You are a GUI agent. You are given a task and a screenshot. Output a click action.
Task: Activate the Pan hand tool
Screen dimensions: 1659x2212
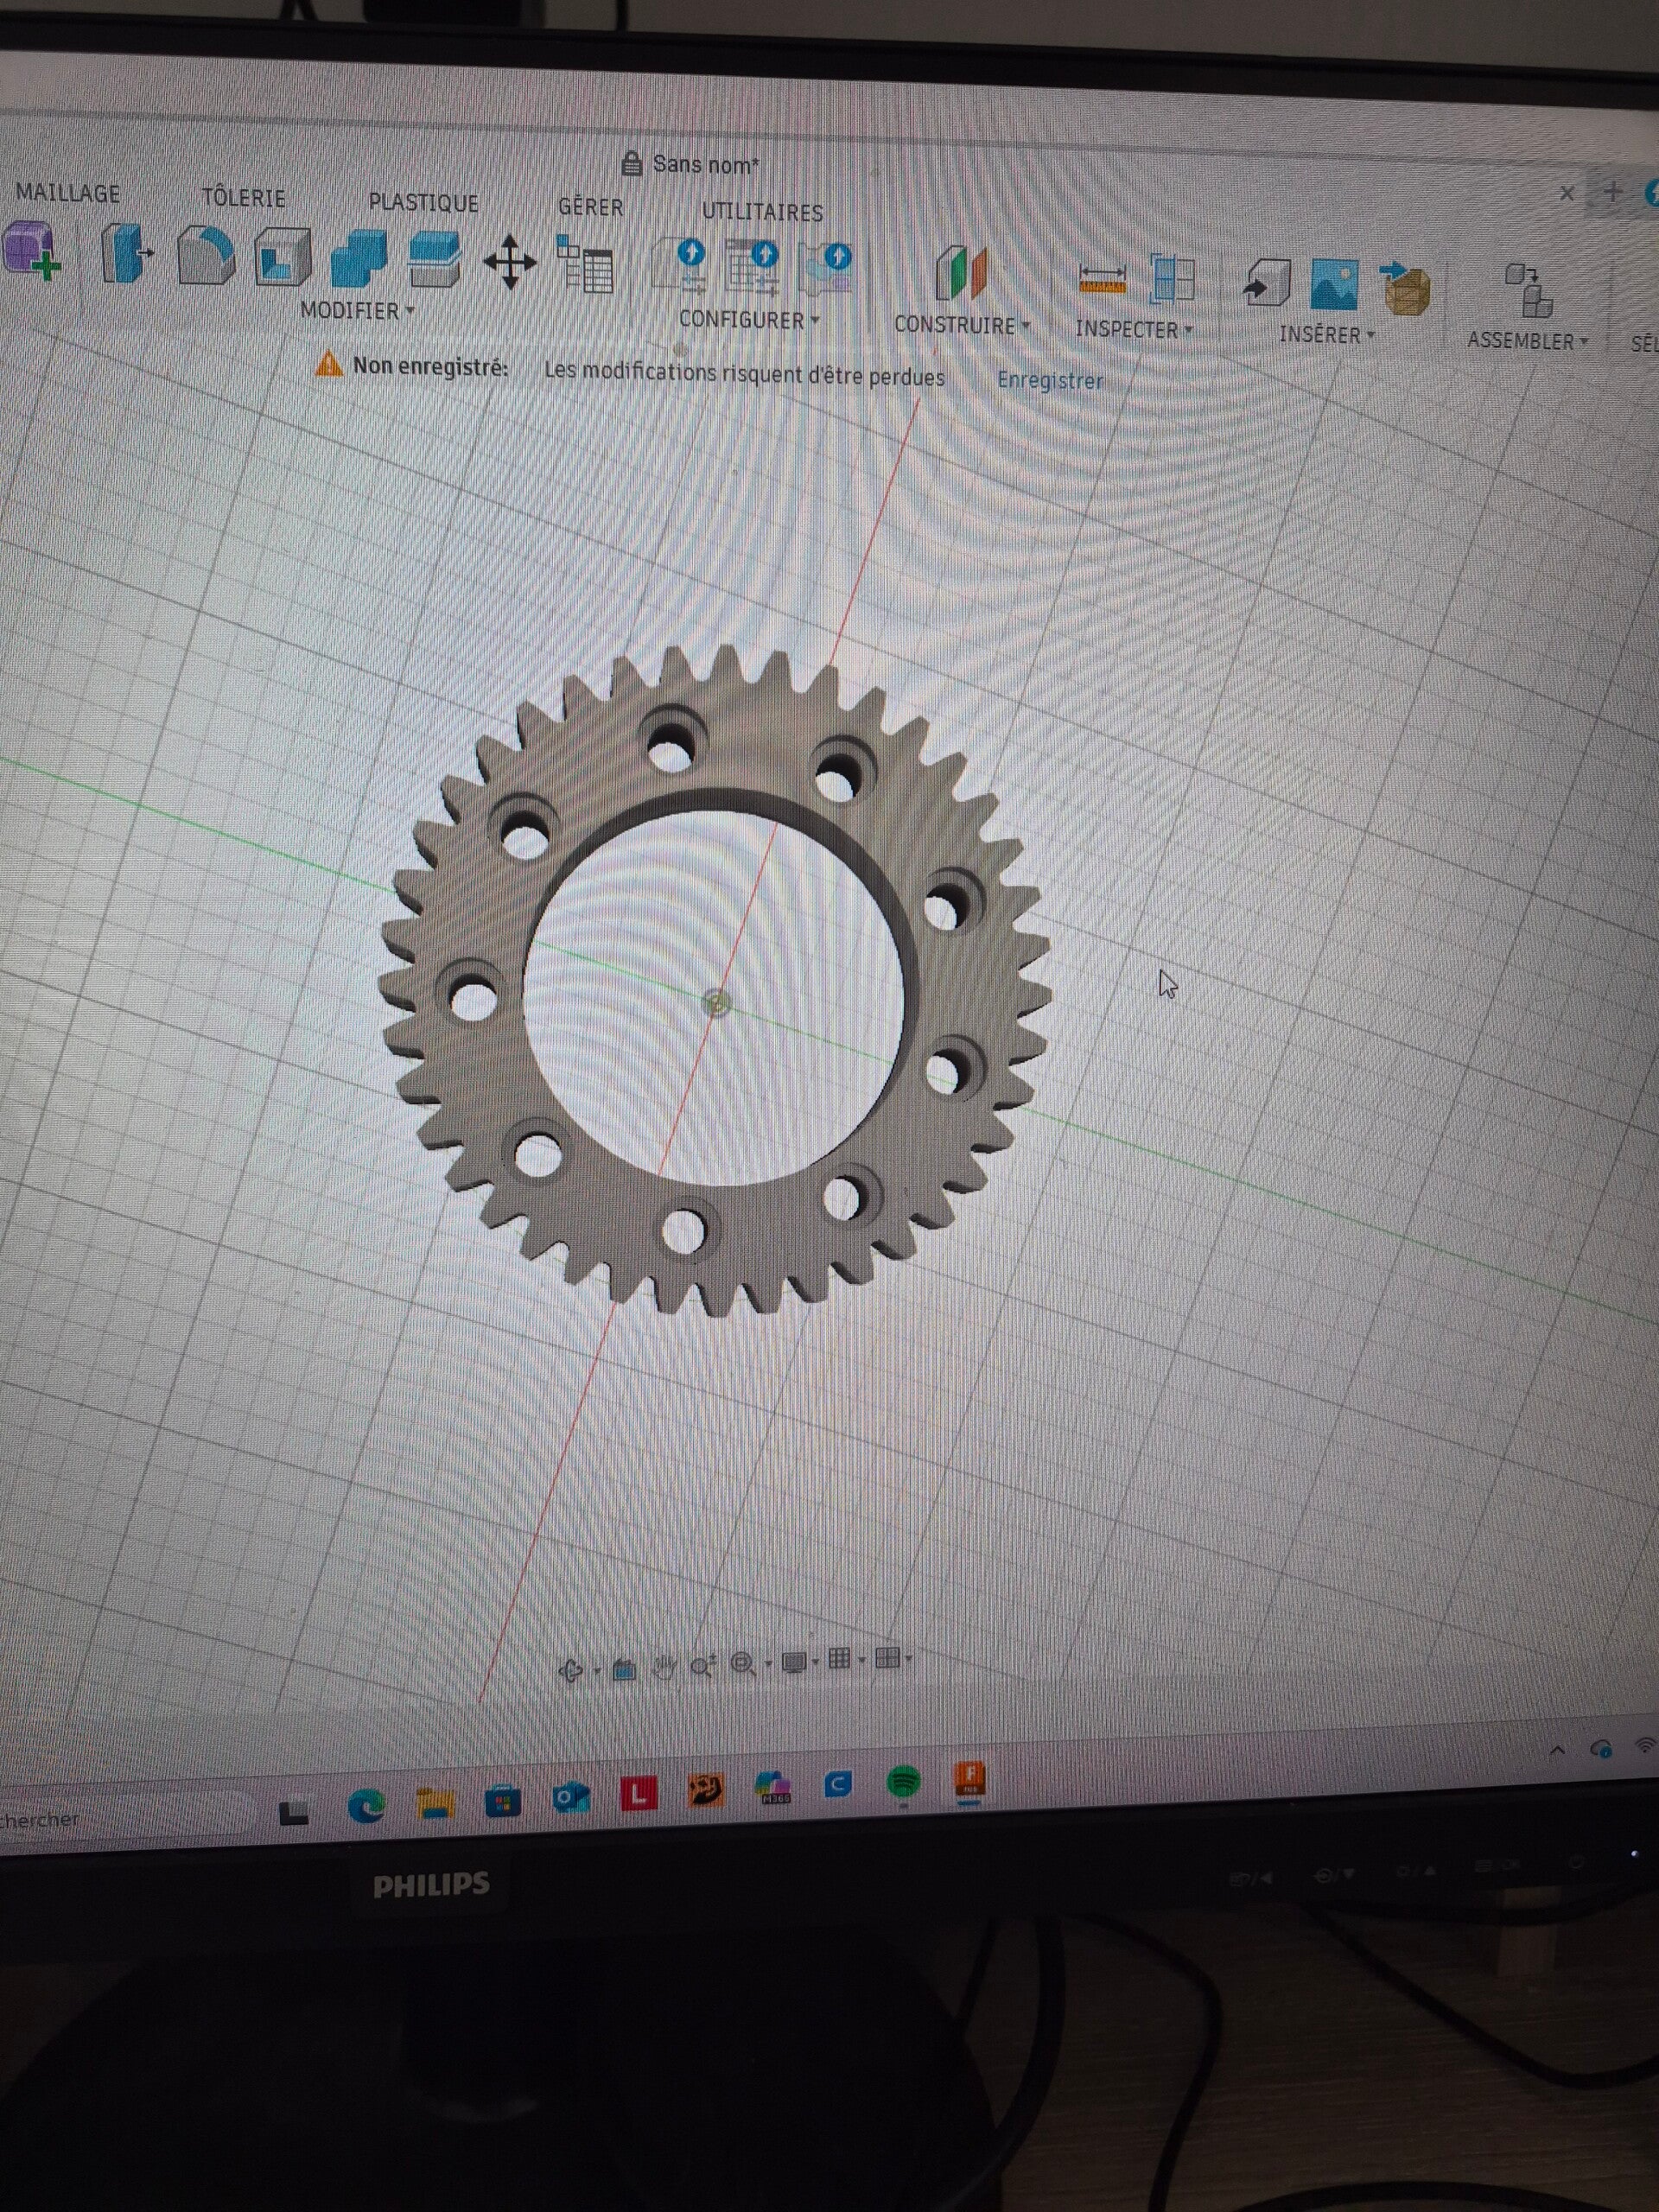click(x=664, y=1667)
